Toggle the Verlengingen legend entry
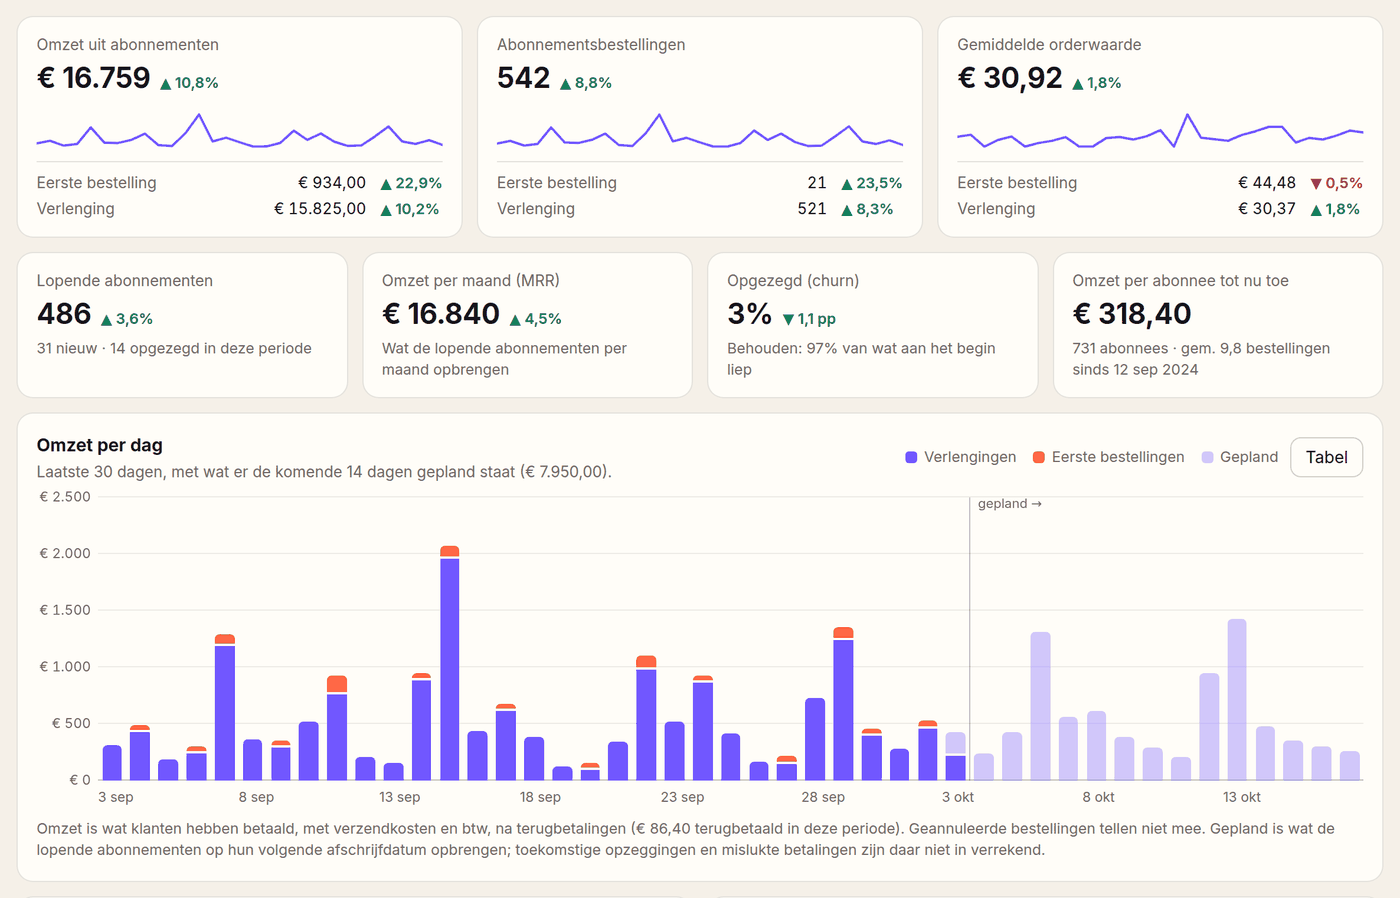Viewport: 1400px width, 898px height. pos(960,457)
